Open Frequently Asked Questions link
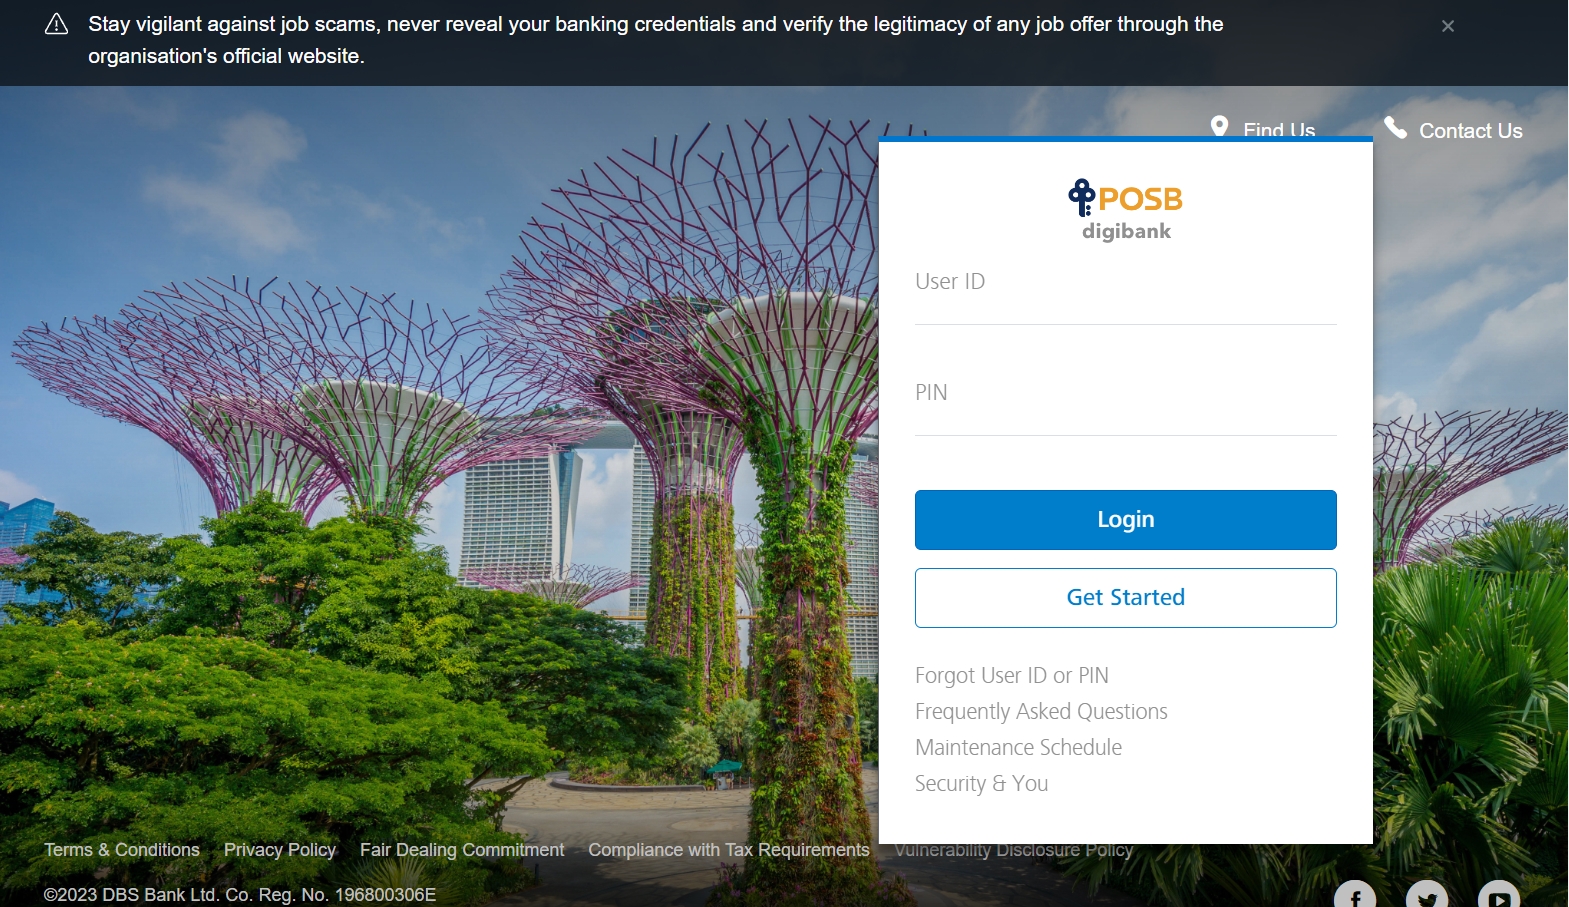1569x907 pixels. pos(1041,712)
